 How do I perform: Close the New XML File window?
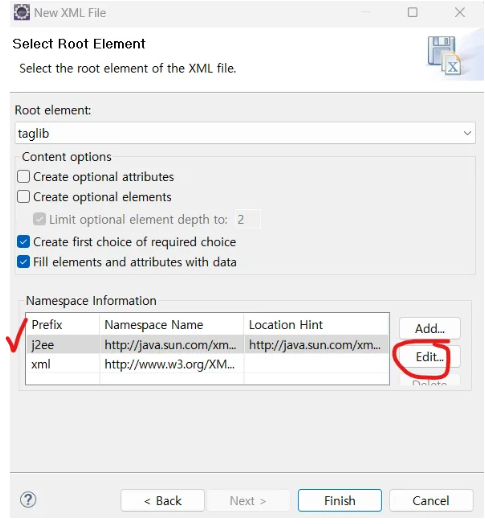point(460,12)
